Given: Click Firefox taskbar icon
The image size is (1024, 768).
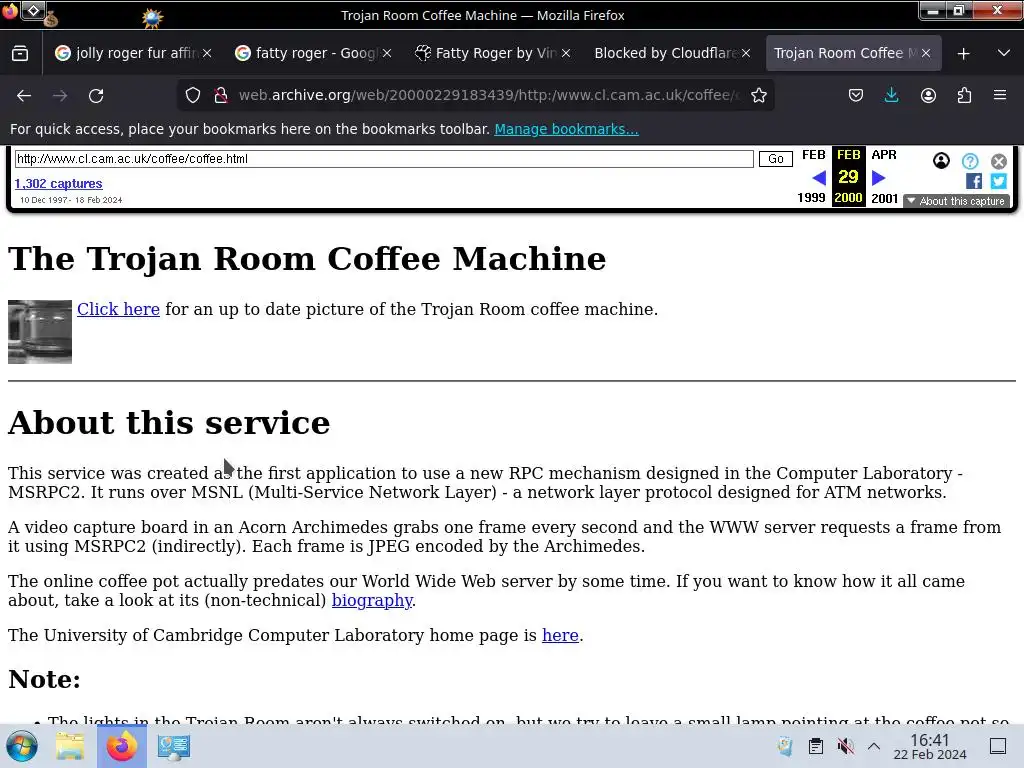Looking at the screenshot, I should [121, 746].
